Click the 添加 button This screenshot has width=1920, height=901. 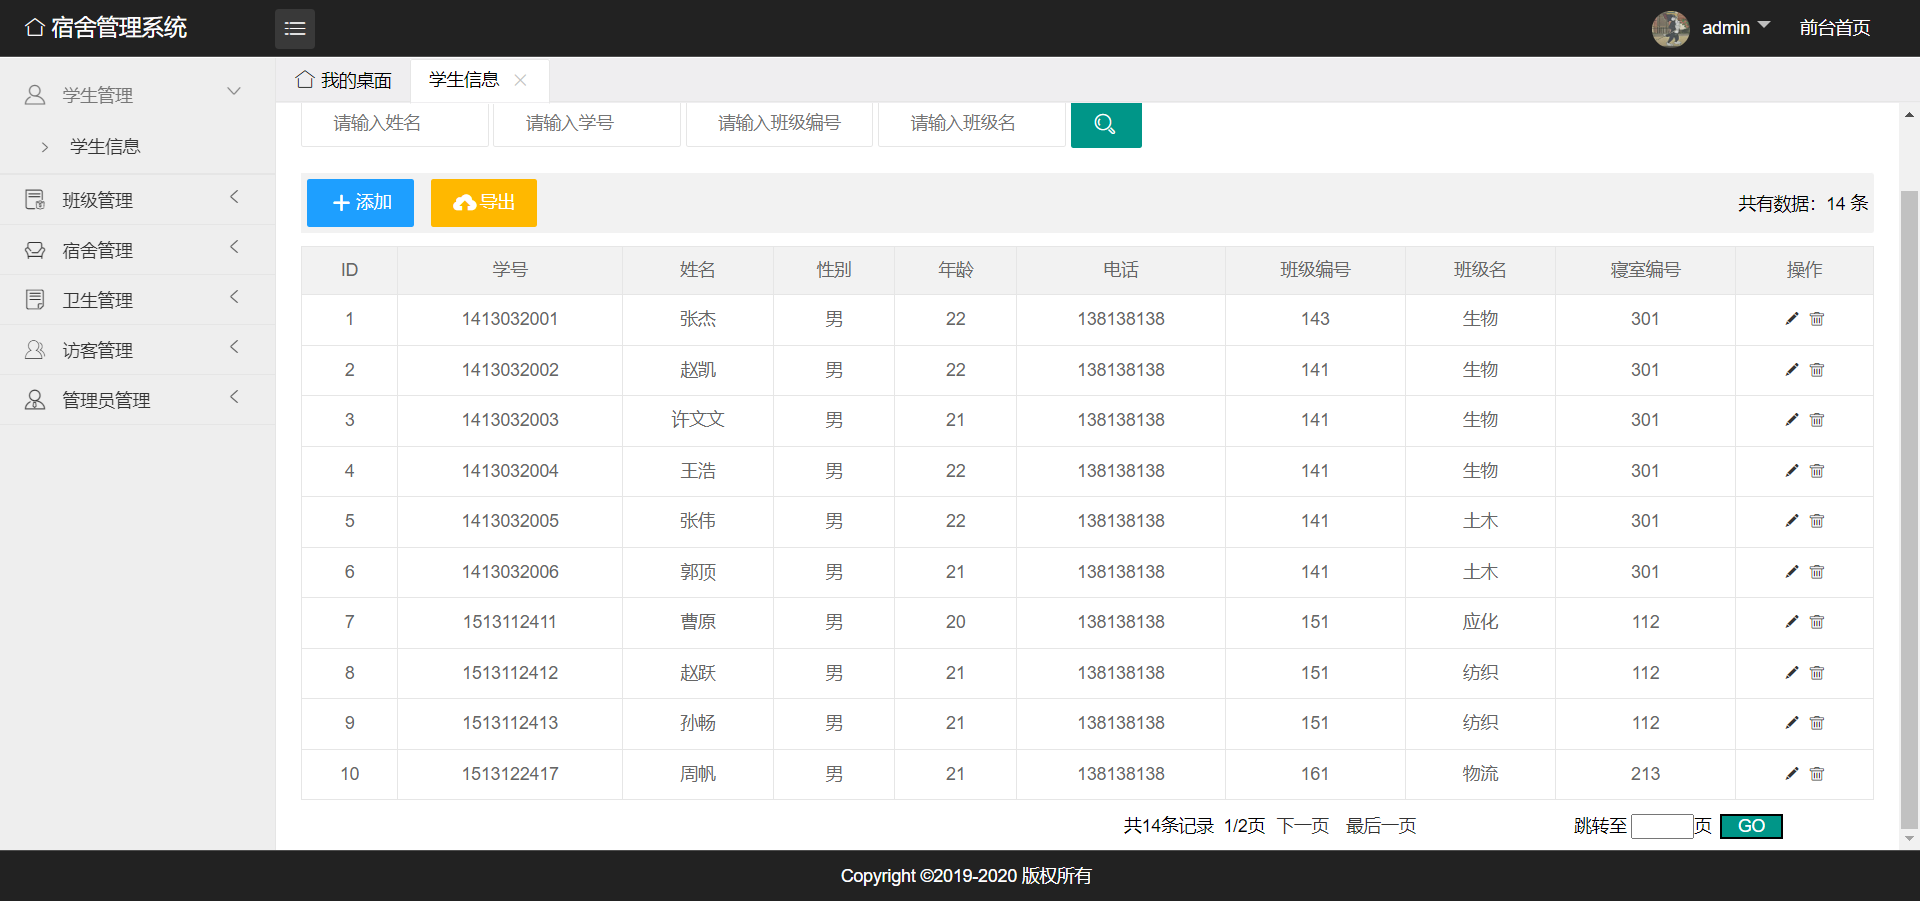[360, 203]
